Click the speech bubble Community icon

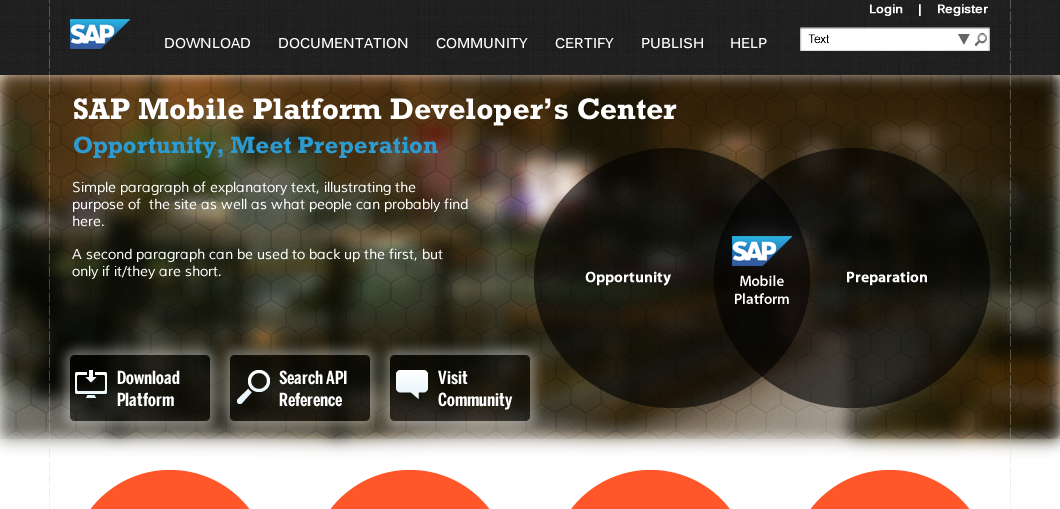pyautogui.click(x=412, y=384)
